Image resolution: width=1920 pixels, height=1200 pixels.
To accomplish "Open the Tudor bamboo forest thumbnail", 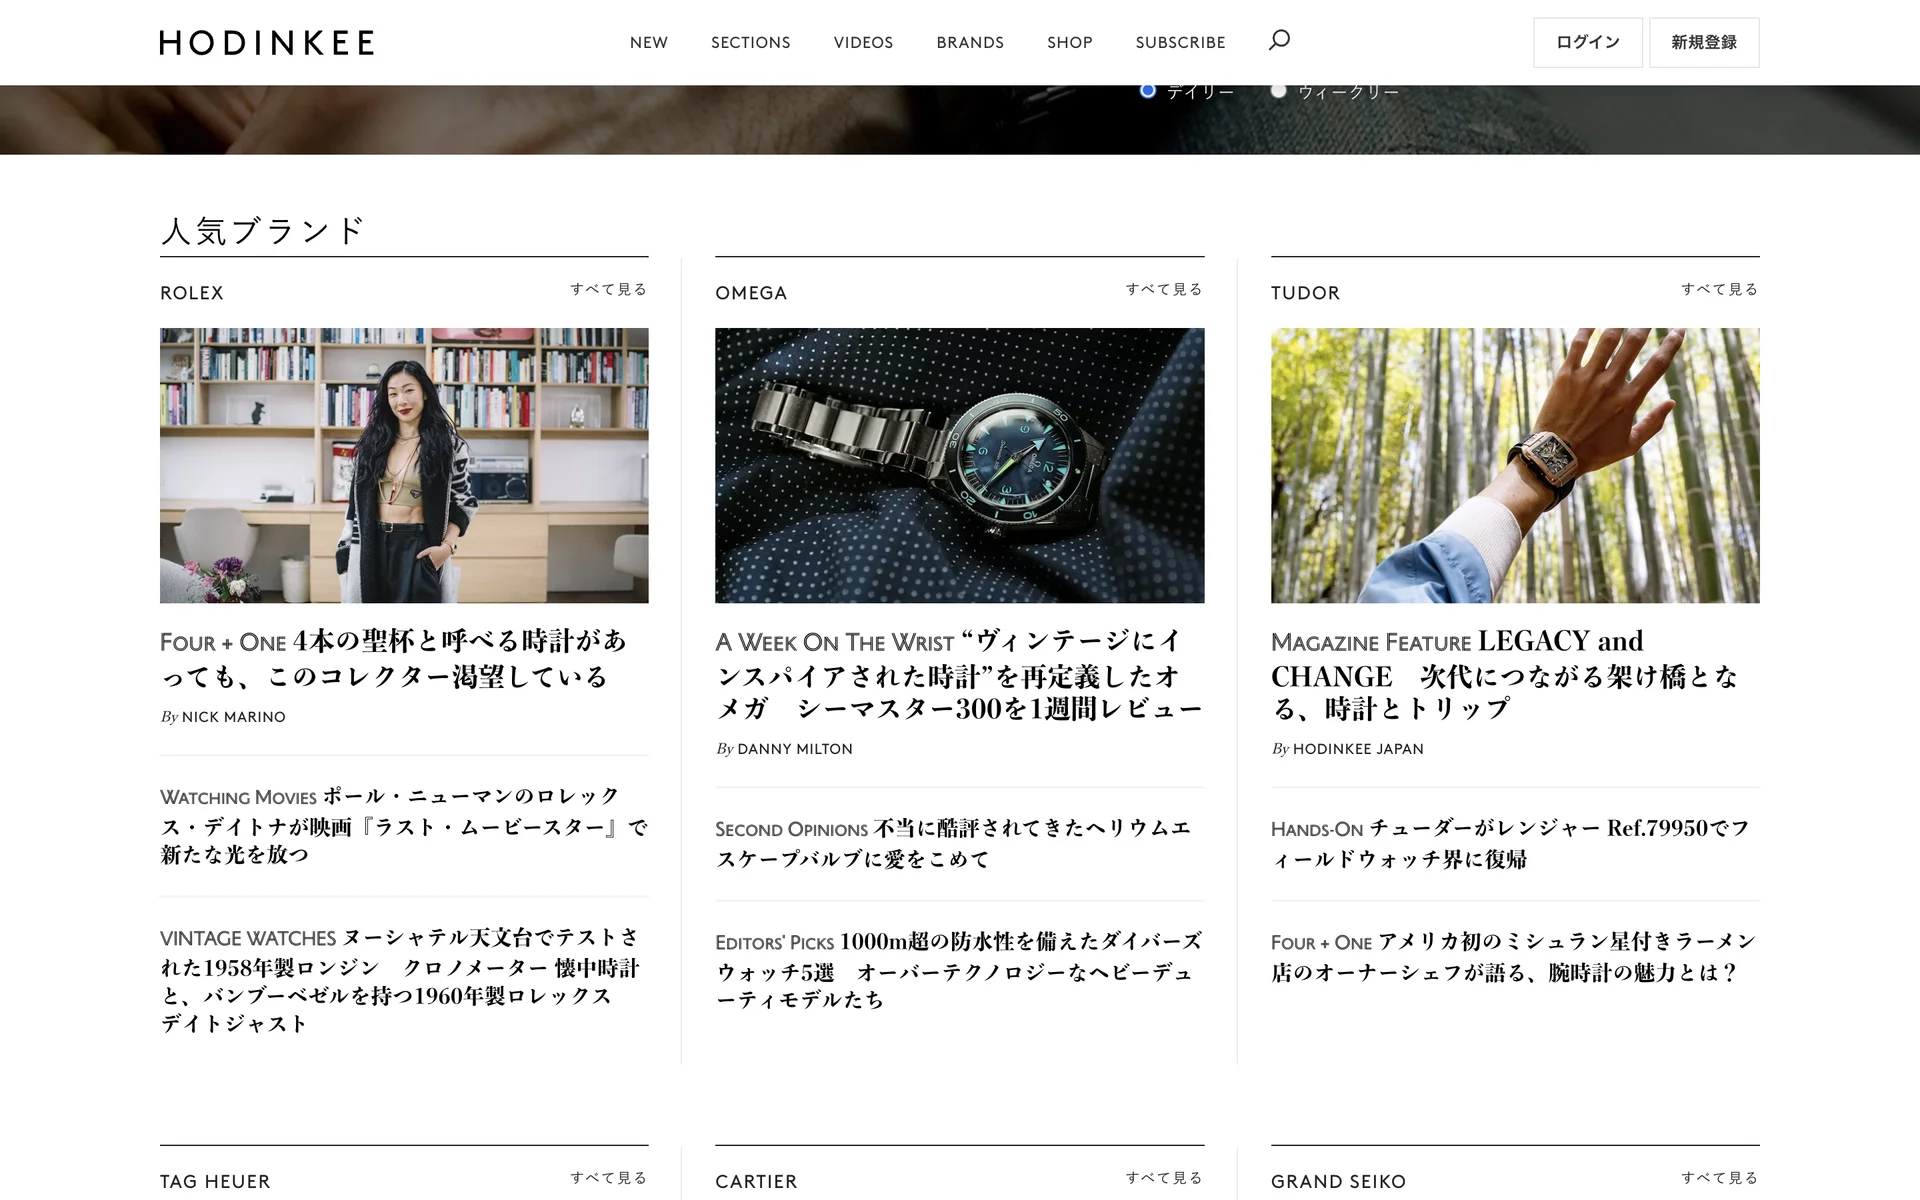I will click(1514, 465).
